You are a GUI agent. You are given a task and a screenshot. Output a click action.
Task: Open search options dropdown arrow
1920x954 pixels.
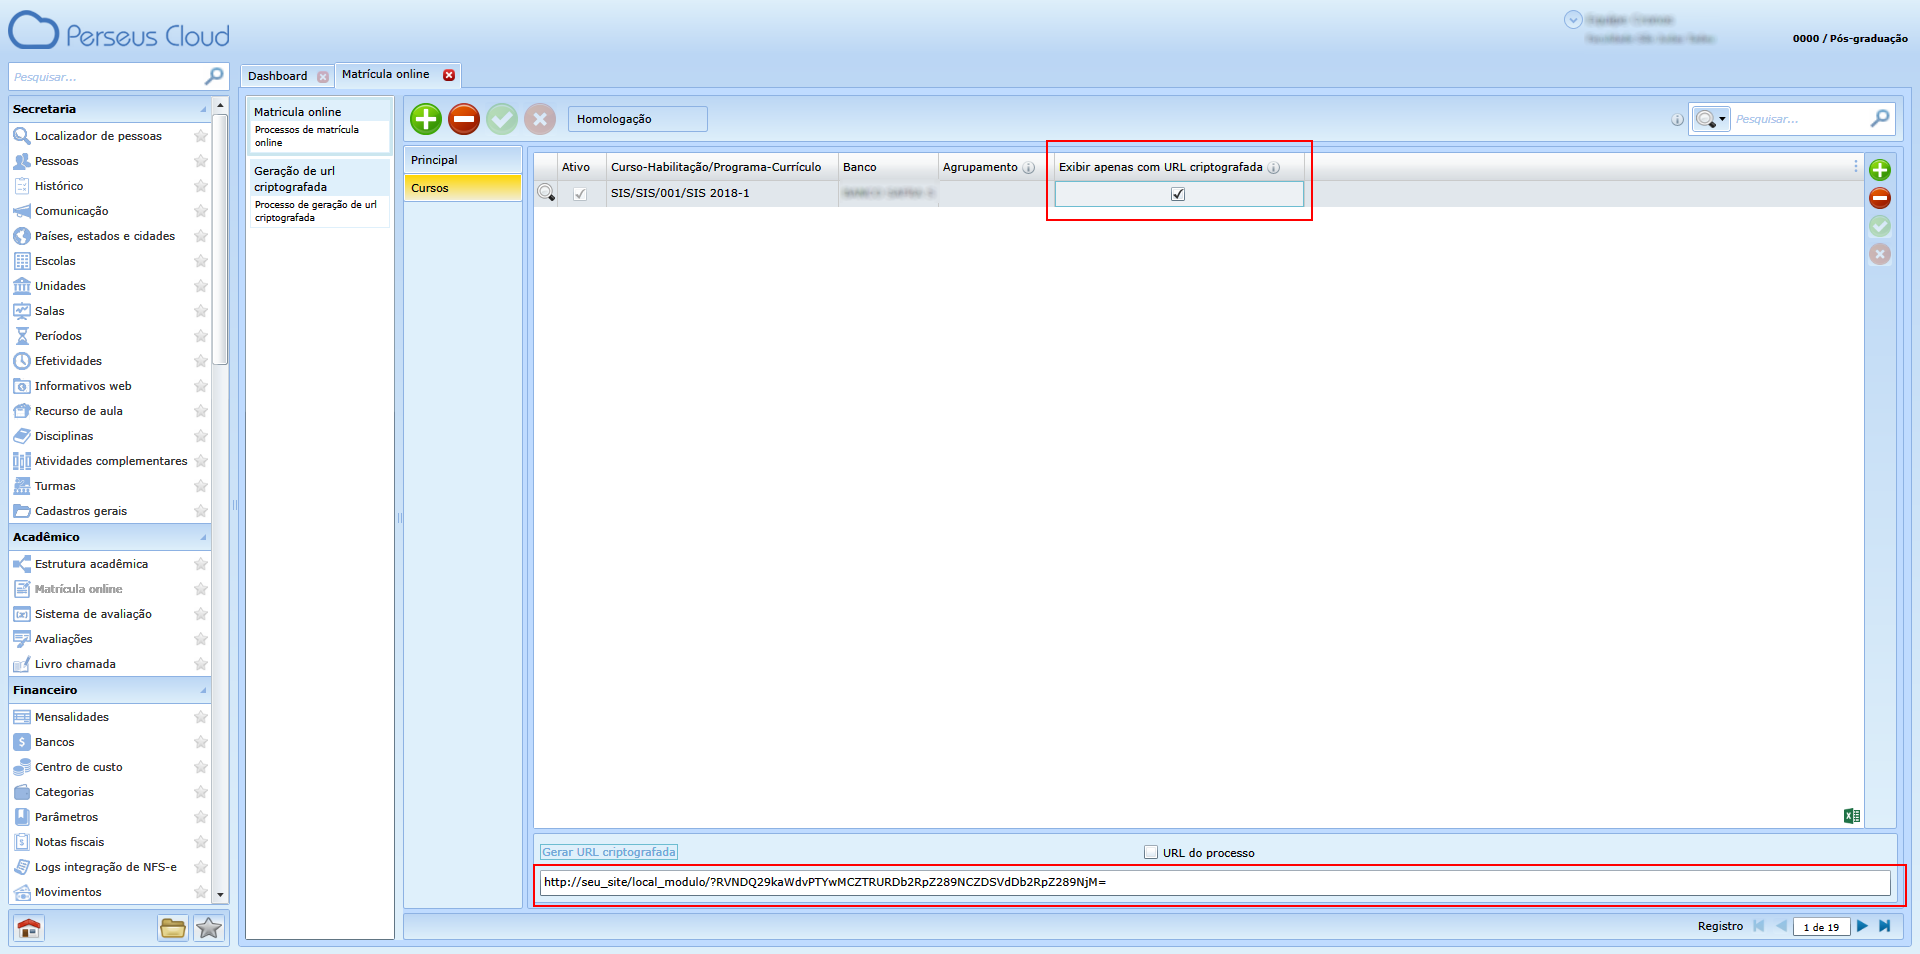coord(1722,119)
